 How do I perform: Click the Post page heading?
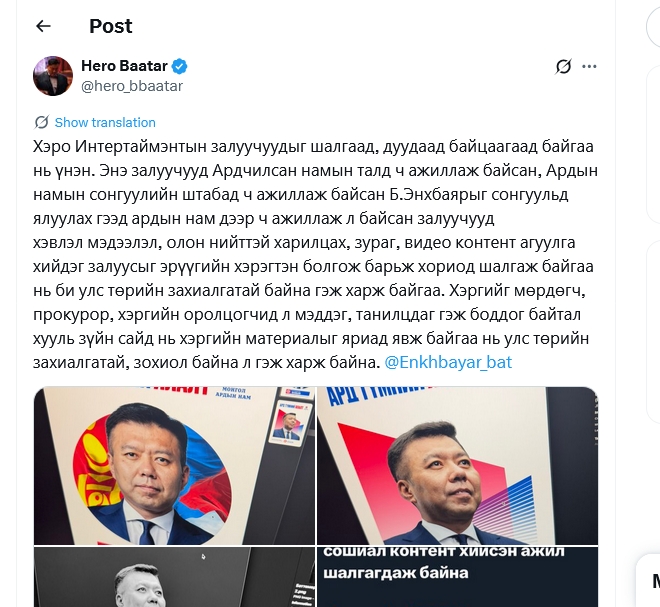[x=111, y=26]
